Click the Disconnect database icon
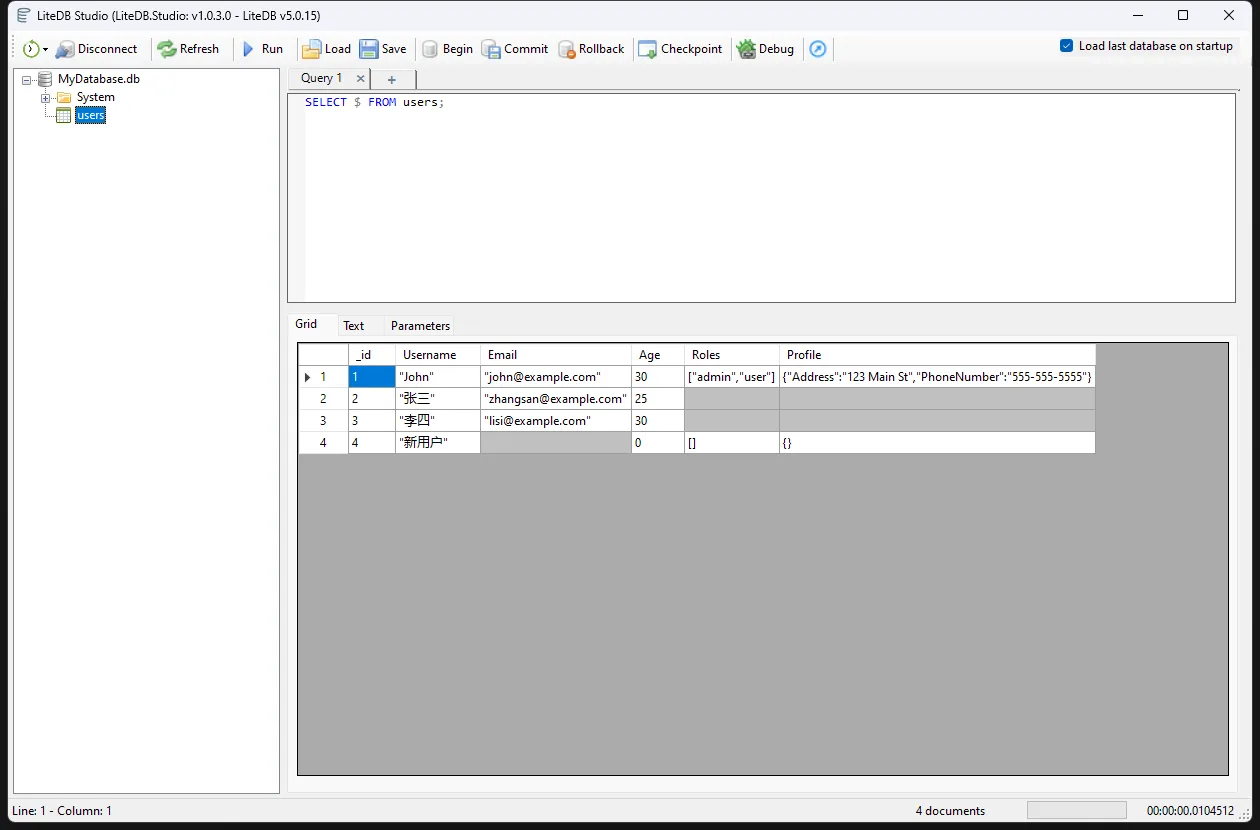This screenshot has width=1260, height=830. click(65, 49)
